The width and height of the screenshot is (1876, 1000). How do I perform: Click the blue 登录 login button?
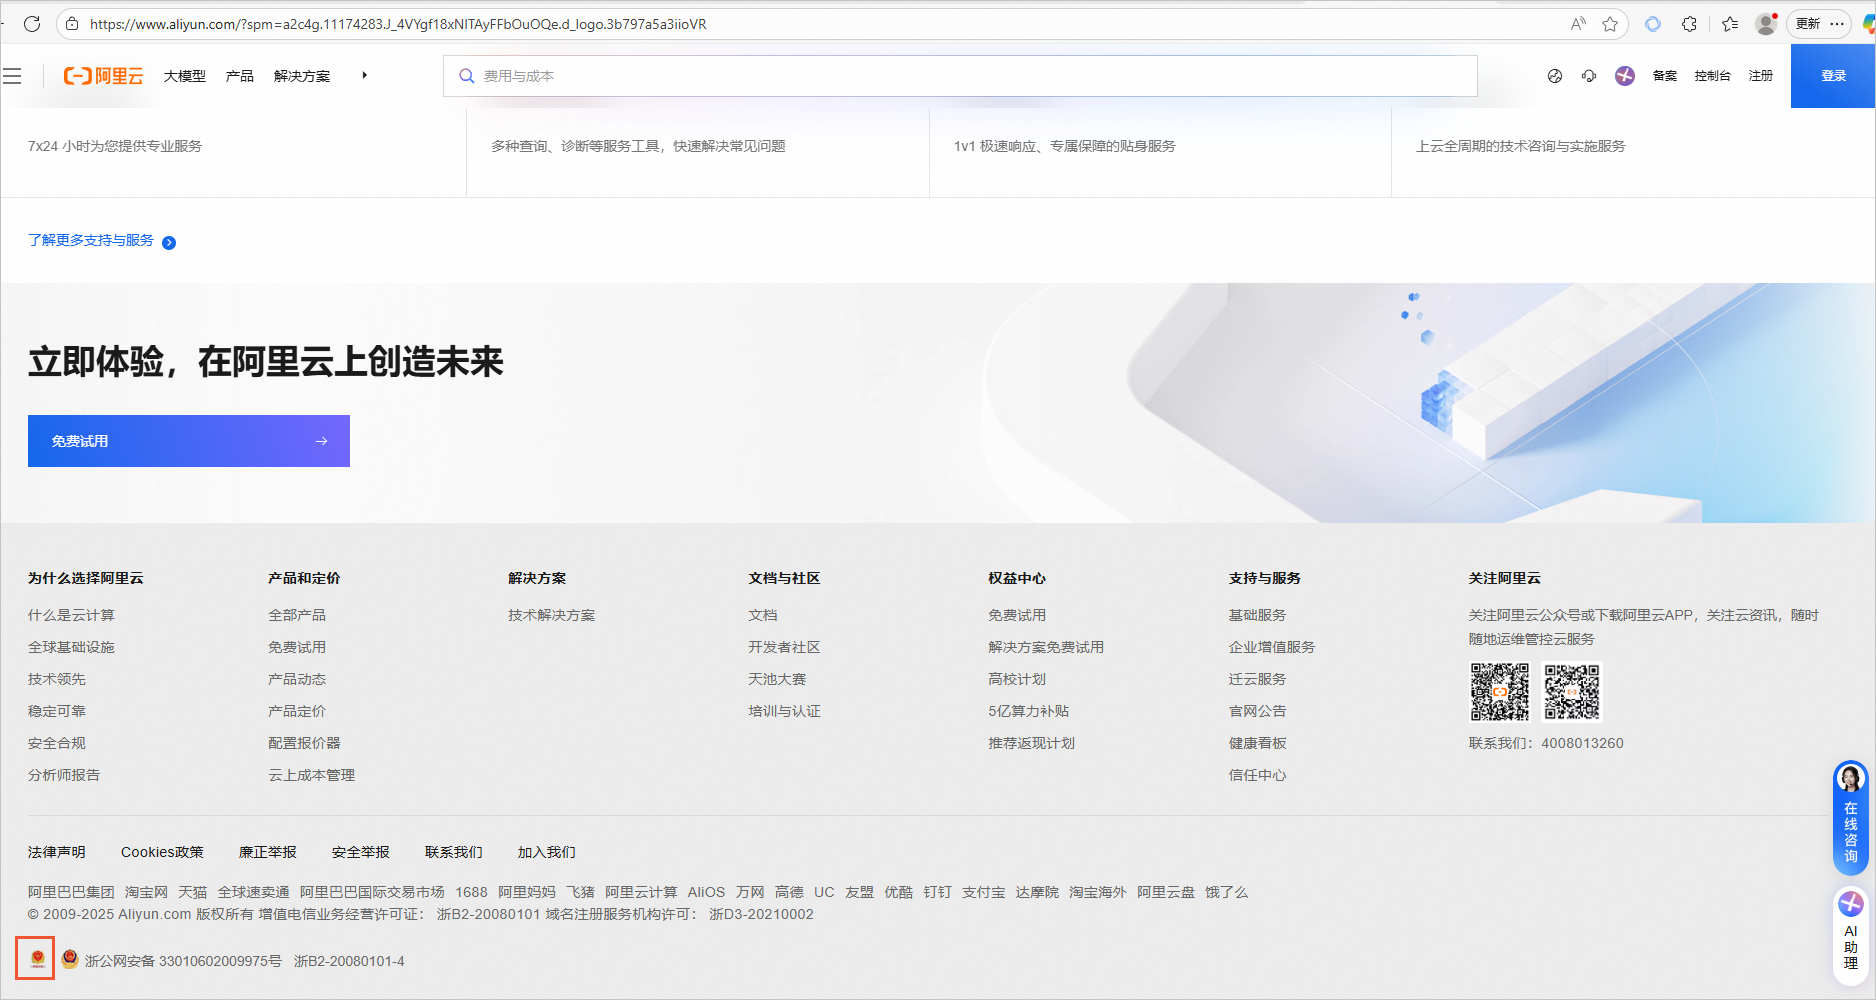[x=1833, y=76]
